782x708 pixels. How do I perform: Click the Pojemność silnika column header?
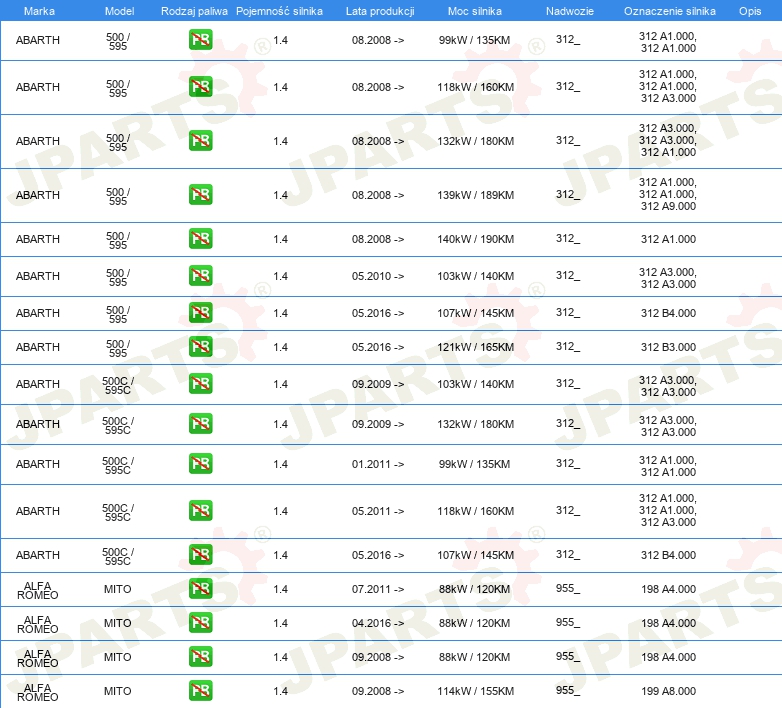click(279, 10)
